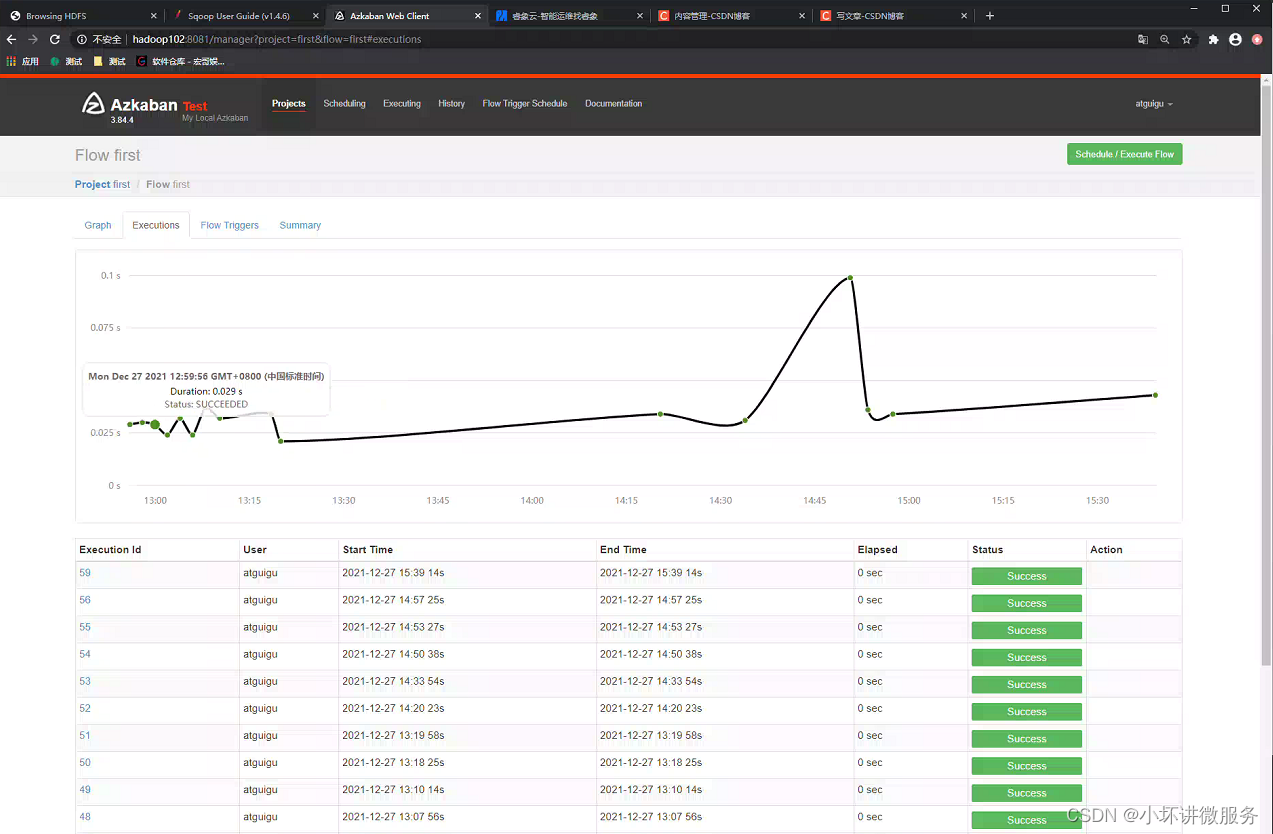1273x834 pixels.
Task: Open execution id 56 link
Action: click(85, 600)
